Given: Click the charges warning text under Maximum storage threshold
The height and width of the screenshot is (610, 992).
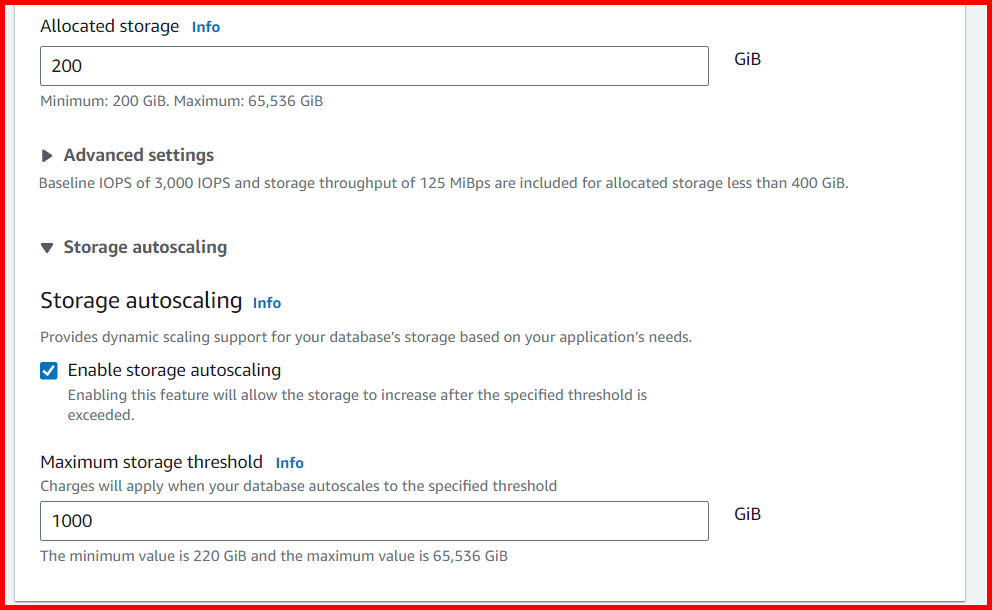Looking at the screenshot, I should pos(297,485).
